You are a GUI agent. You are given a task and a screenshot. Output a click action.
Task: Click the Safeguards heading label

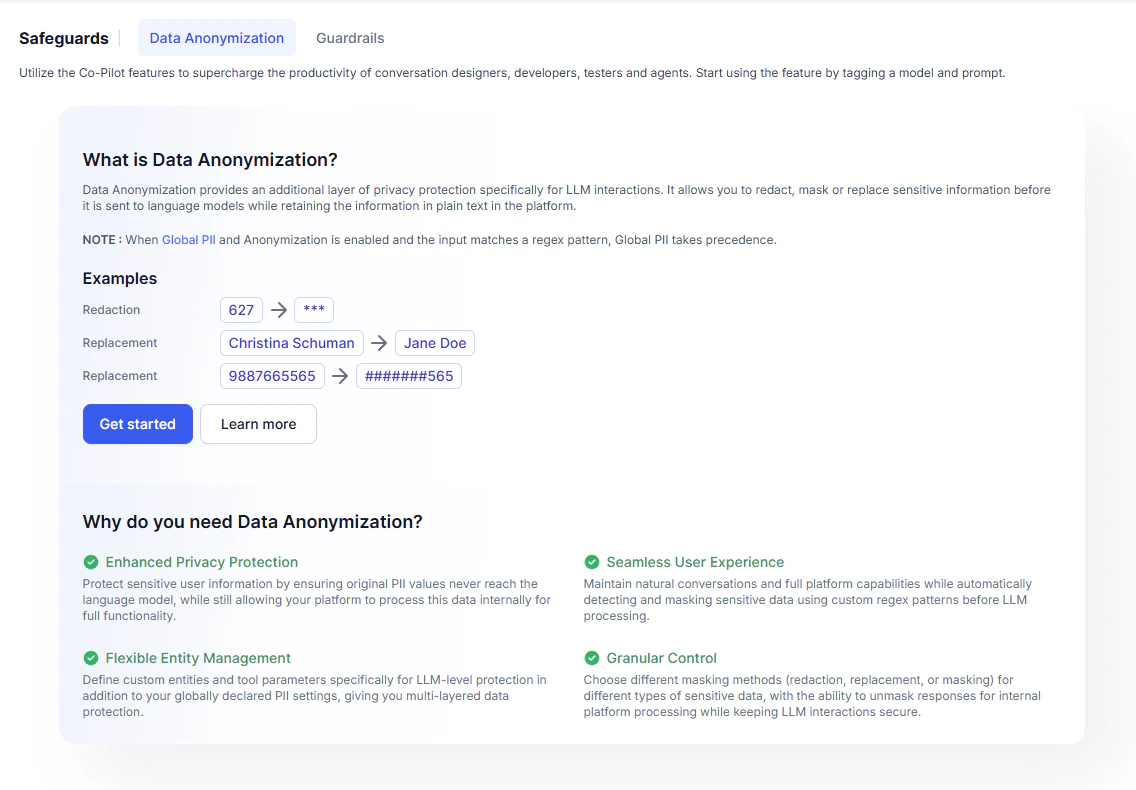[63, 38]
